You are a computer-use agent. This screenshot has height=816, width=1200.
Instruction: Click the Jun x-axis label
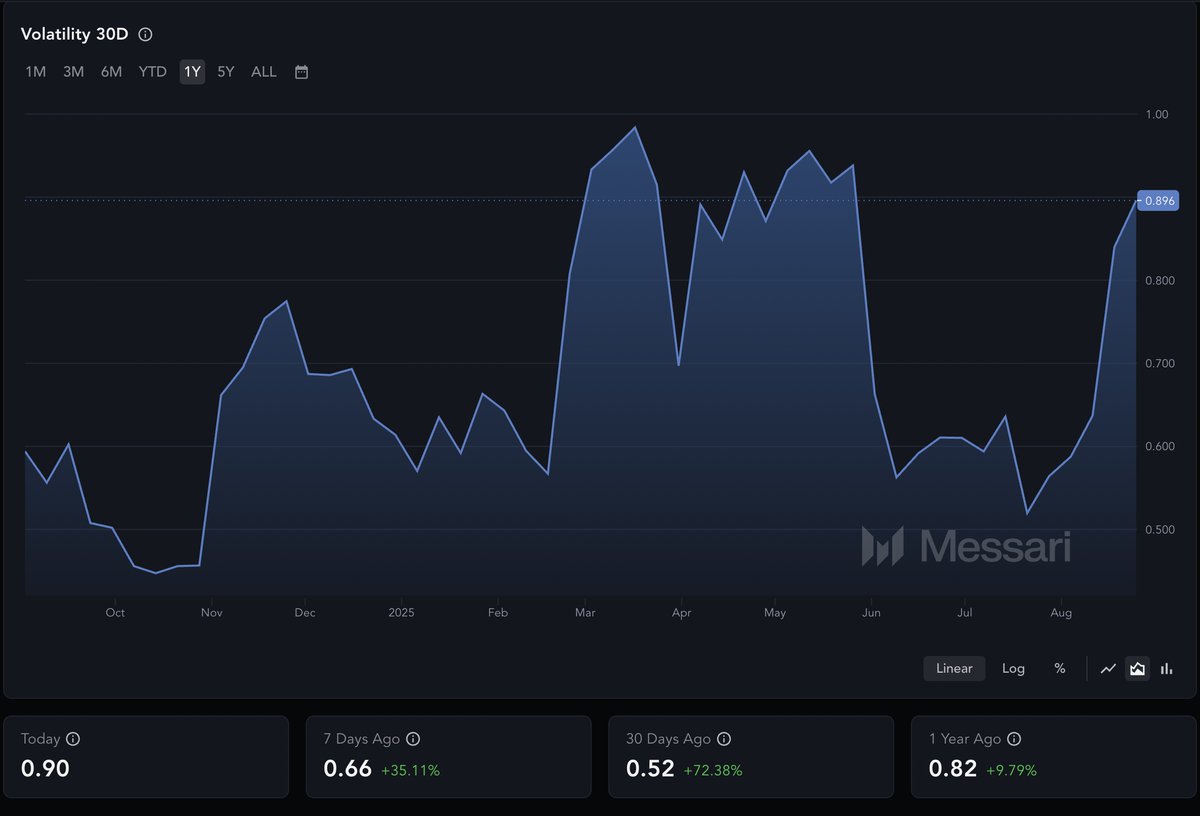(x=871, y=612)
